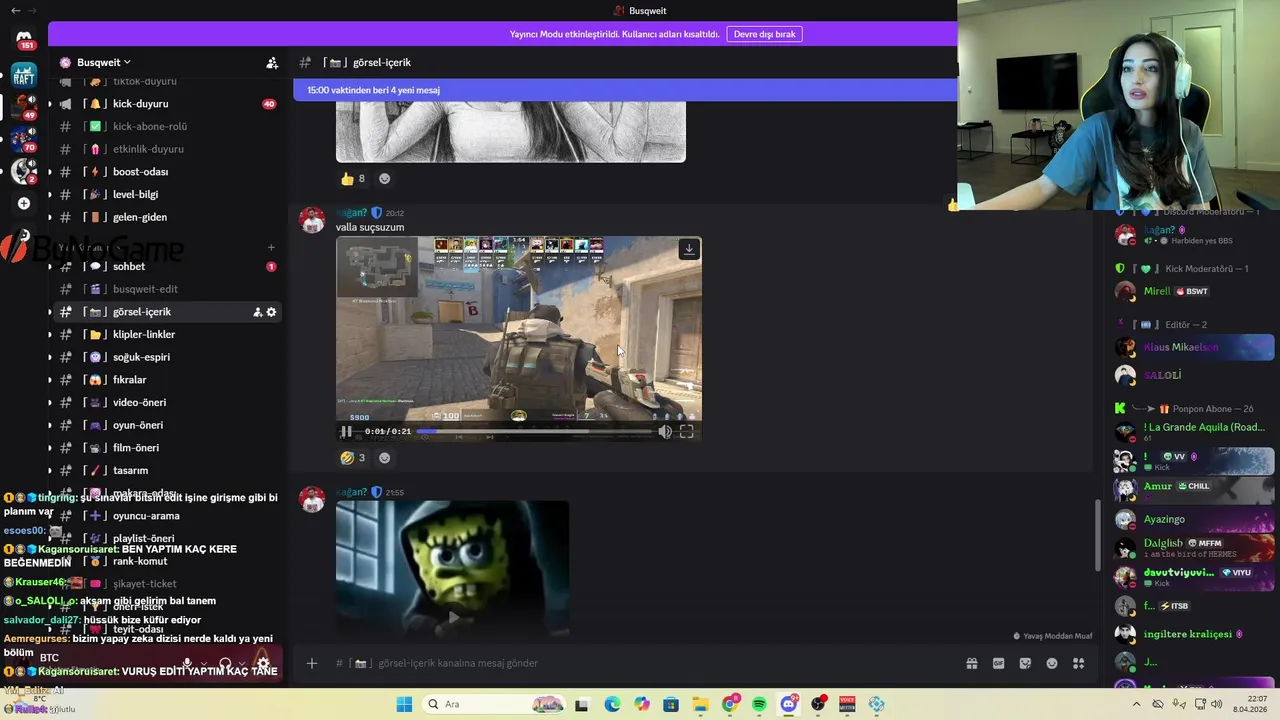Expand the fıkralar channel arrow
Screen dimensions: 1280x720
(x=49, y=380)
